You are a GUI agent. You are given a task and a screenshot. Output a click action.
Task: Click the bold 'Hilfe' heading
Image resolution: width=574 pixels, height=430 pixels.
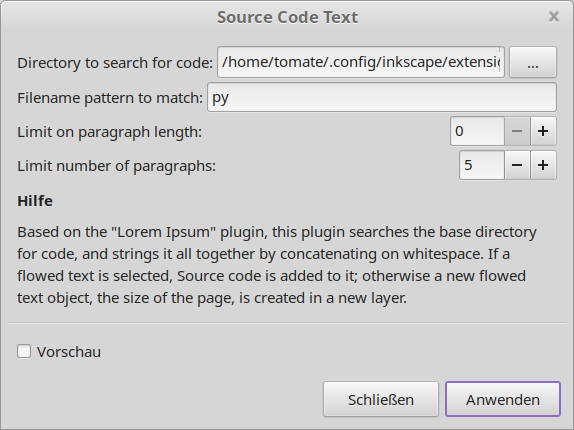pyautogui.click(x=35, y=201)
